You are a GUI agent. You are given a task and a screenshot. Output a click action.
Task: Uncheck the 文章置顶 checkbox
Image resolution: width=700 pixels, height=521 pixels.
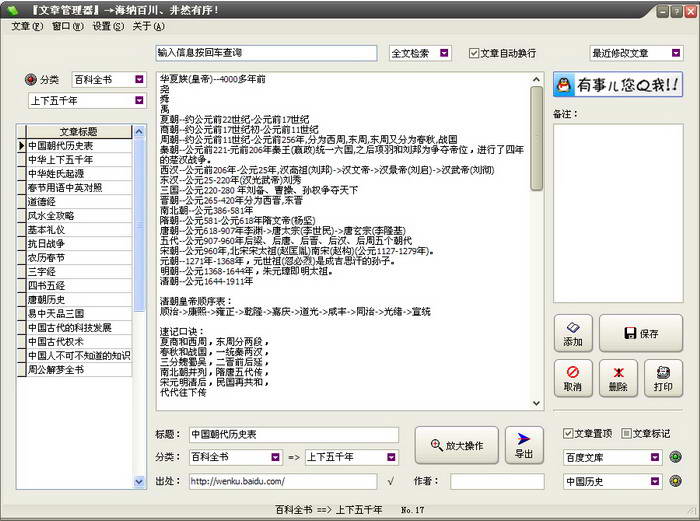tap(568, 433)
